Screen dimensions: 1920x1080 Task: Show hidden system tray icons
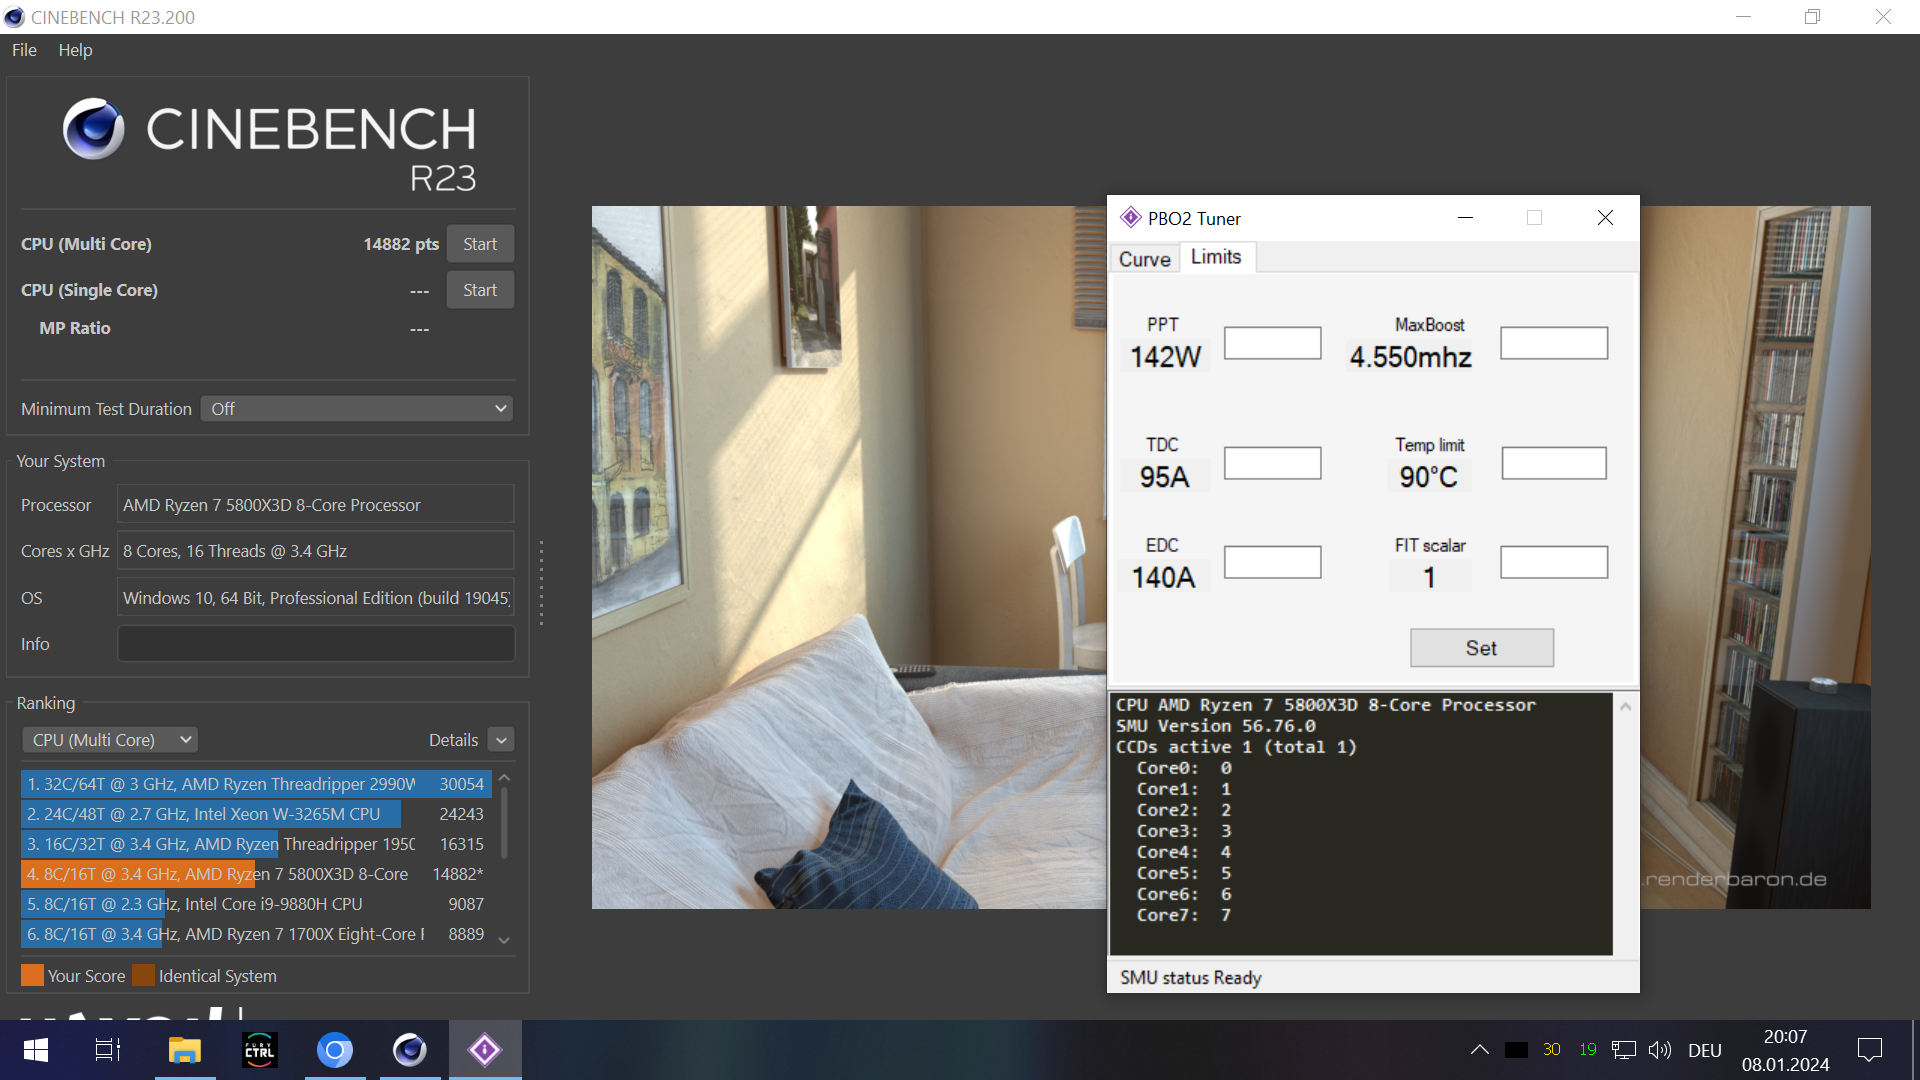coord(1479,1050)
